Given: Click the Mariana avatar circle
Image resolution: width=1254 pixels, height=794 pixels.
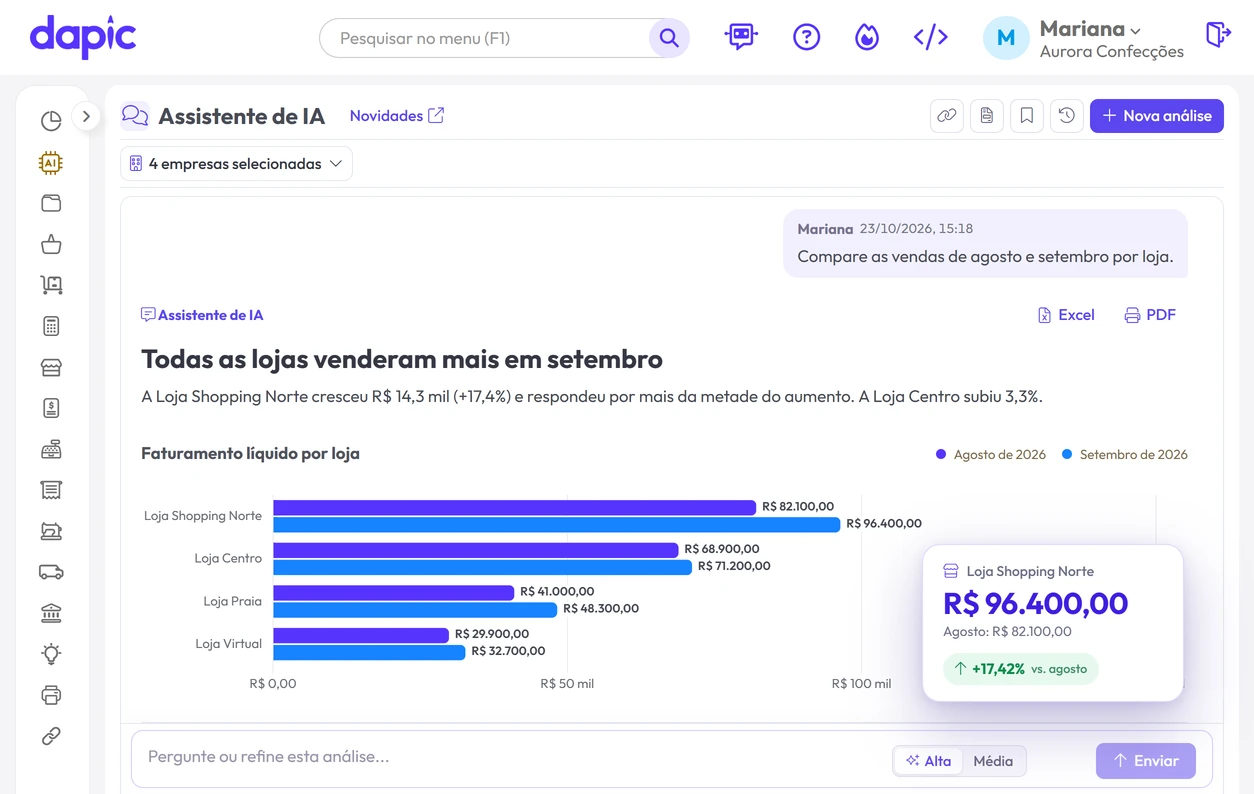Looking at the screenshot, I should [1006, 38].
